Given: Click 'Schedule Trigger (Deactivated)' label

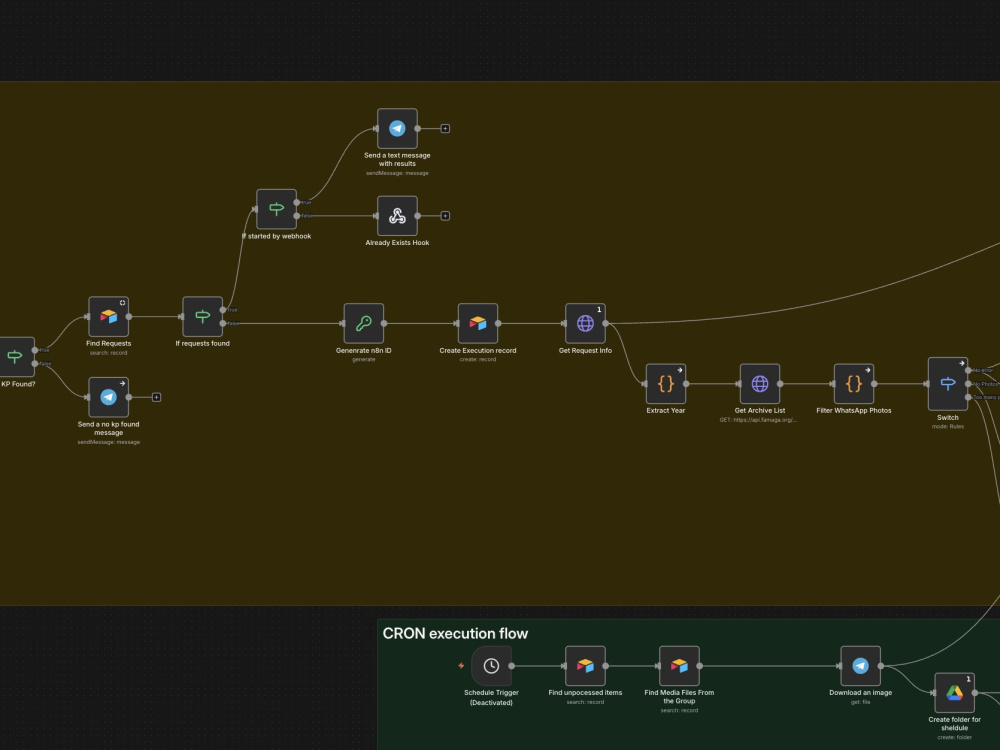Looking at the screenshot, I should pos(491,697).
